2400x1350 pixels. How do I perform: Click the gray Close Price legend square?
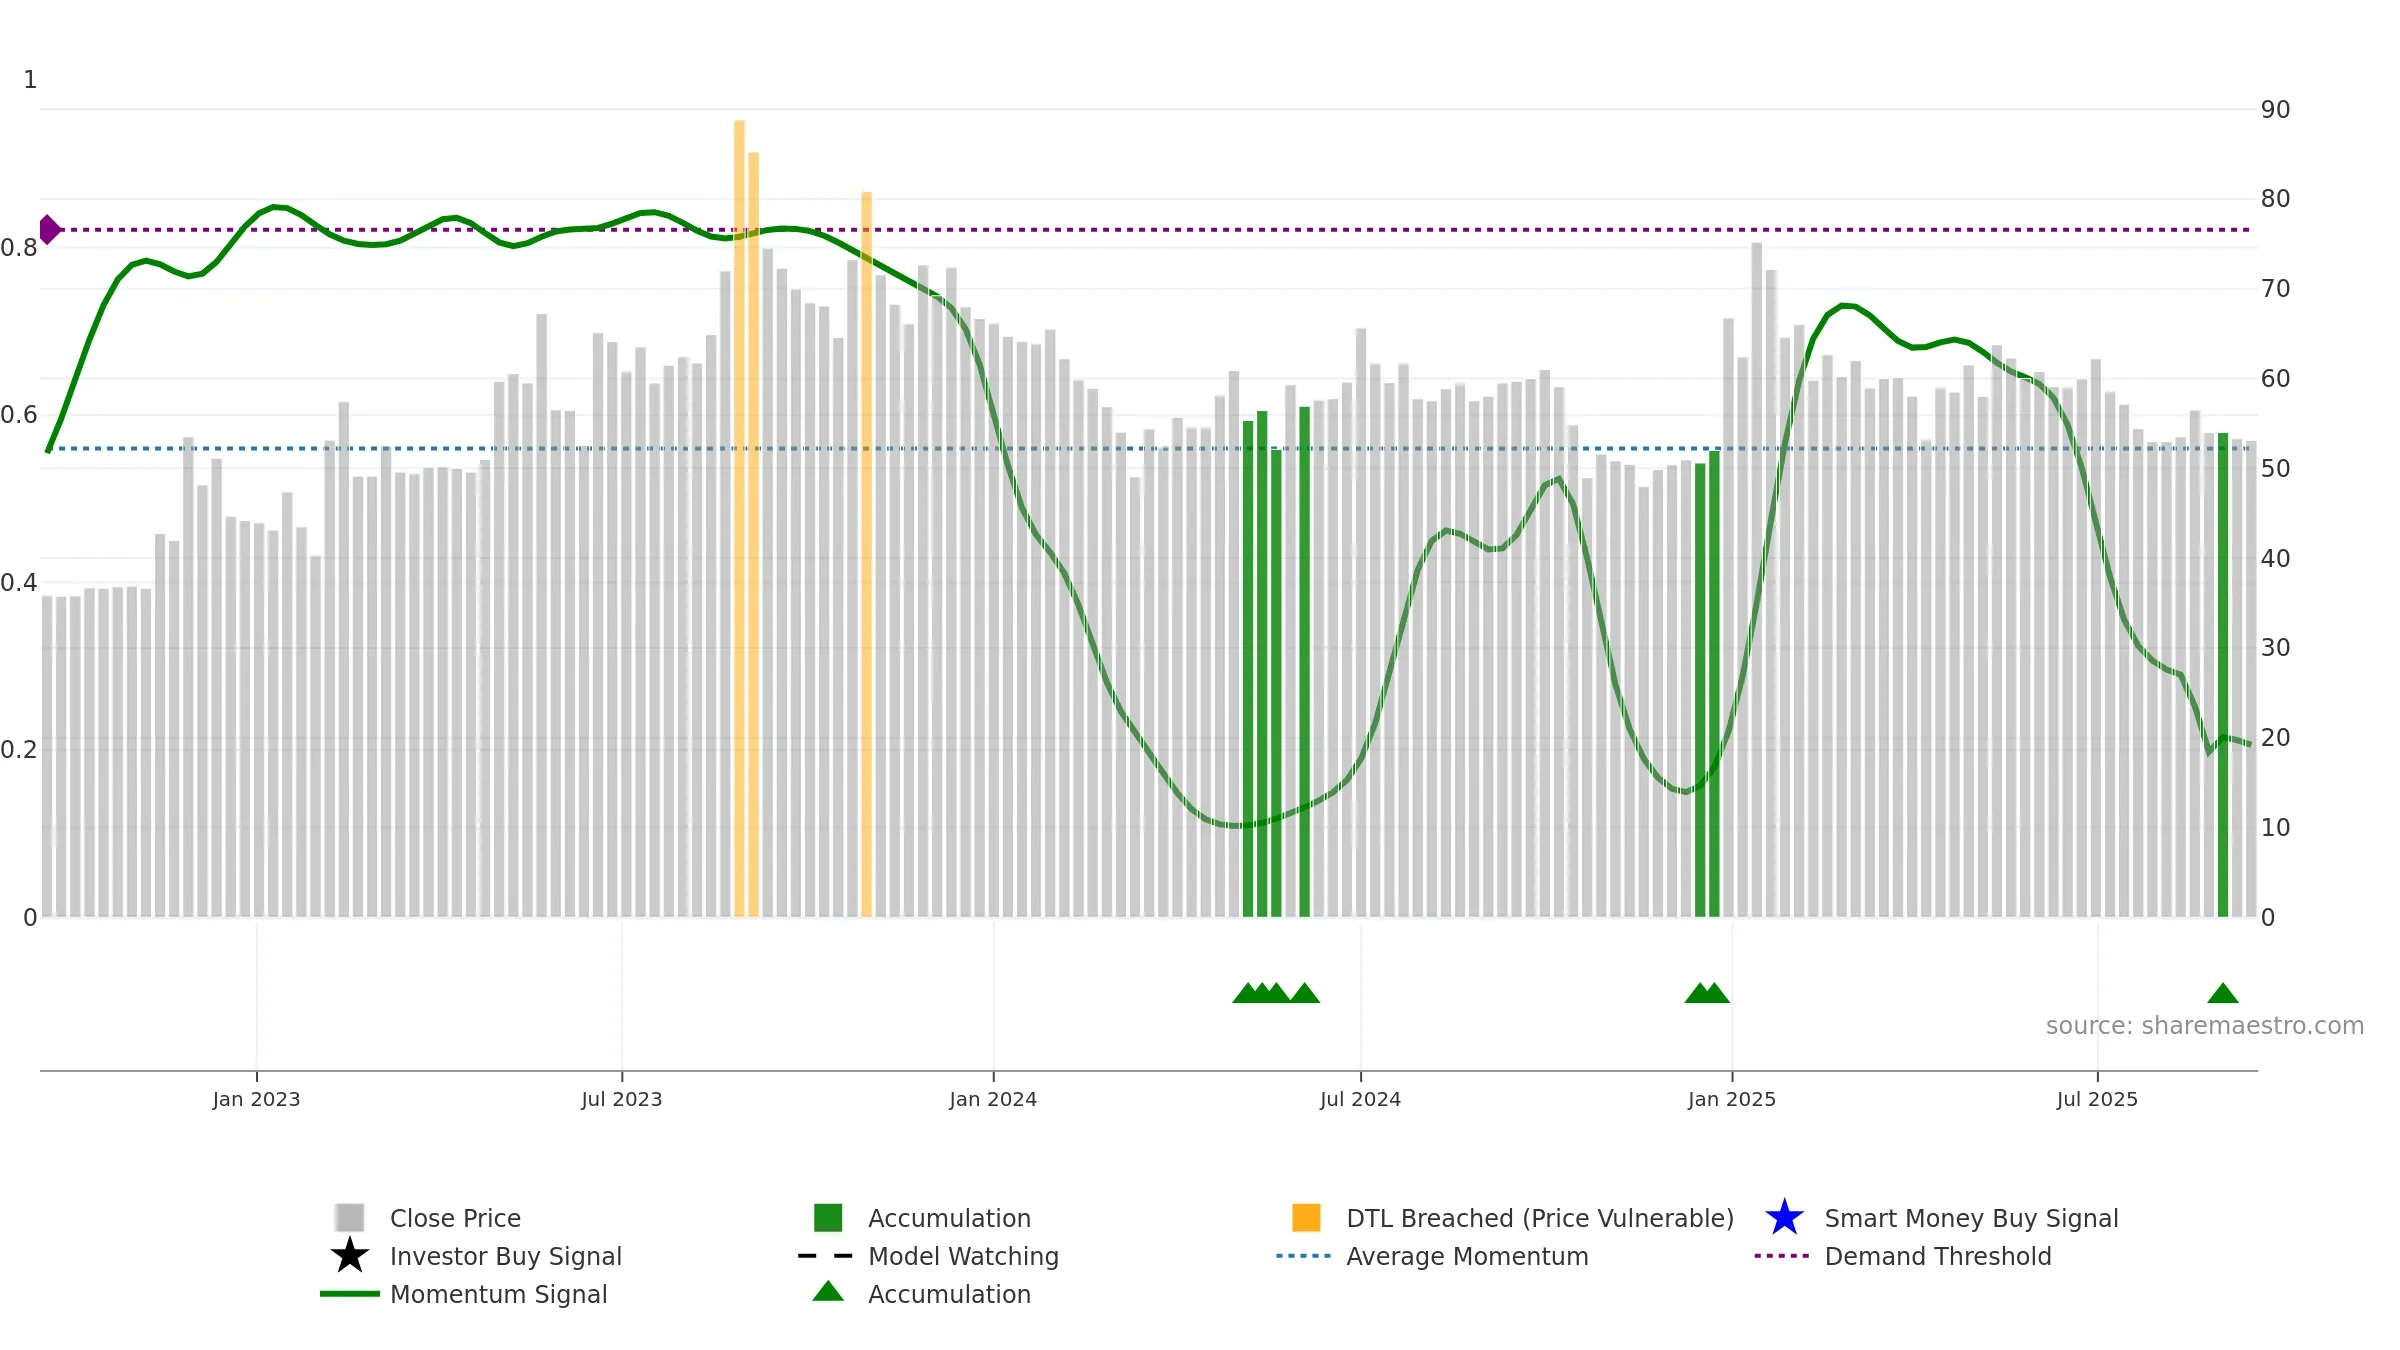(350, 1217)
